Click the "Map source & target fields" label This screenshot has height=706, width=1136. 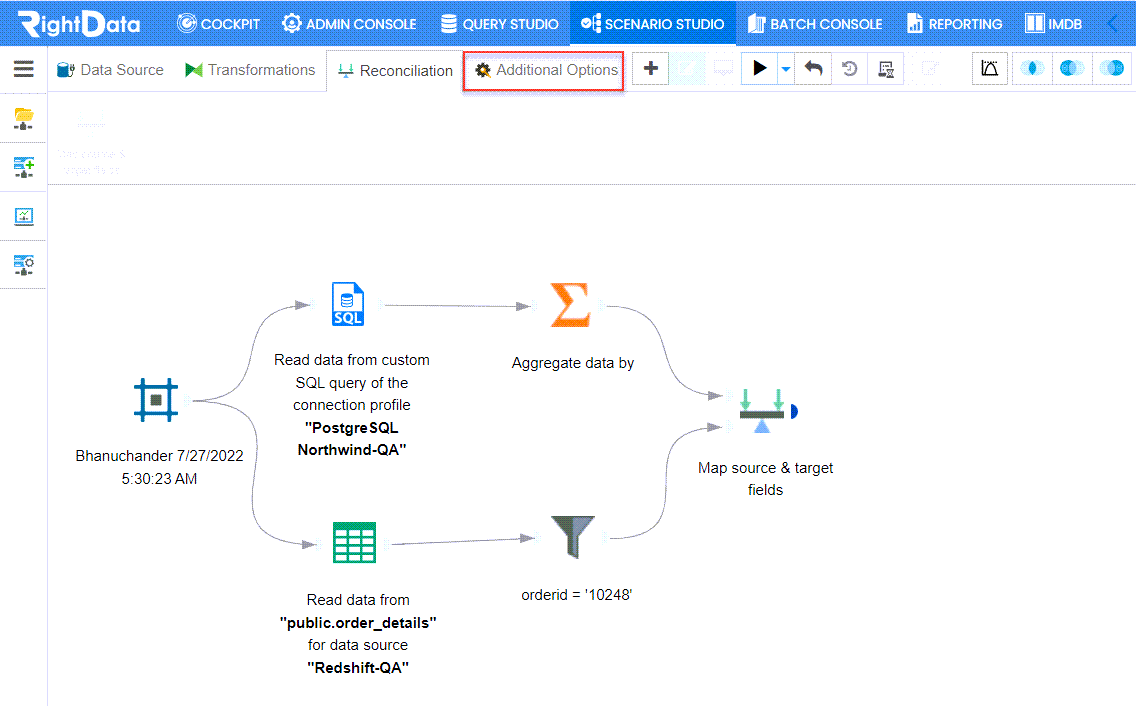(x=766, y=478)
